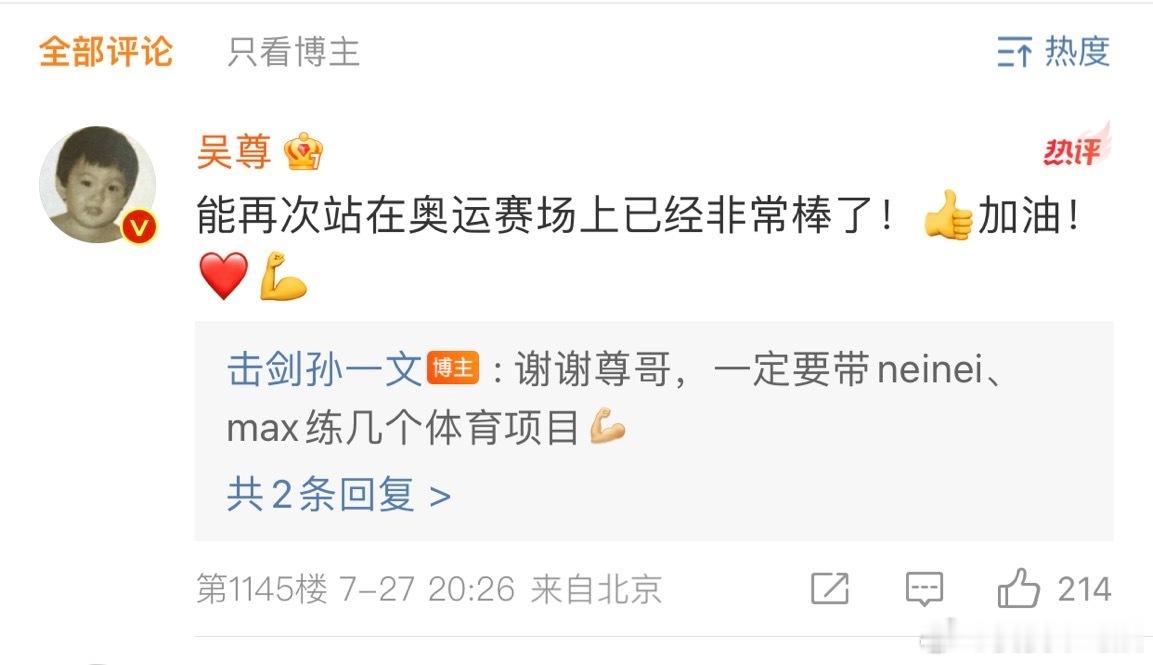Click the arrow after 共2条回复
Viewport: 1153px width, 665px height.
coord(440,497)
